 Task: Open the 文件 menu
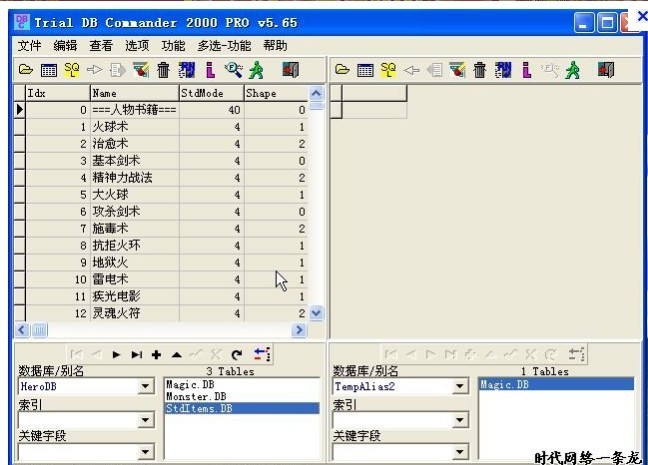click(x=29, y=45)
